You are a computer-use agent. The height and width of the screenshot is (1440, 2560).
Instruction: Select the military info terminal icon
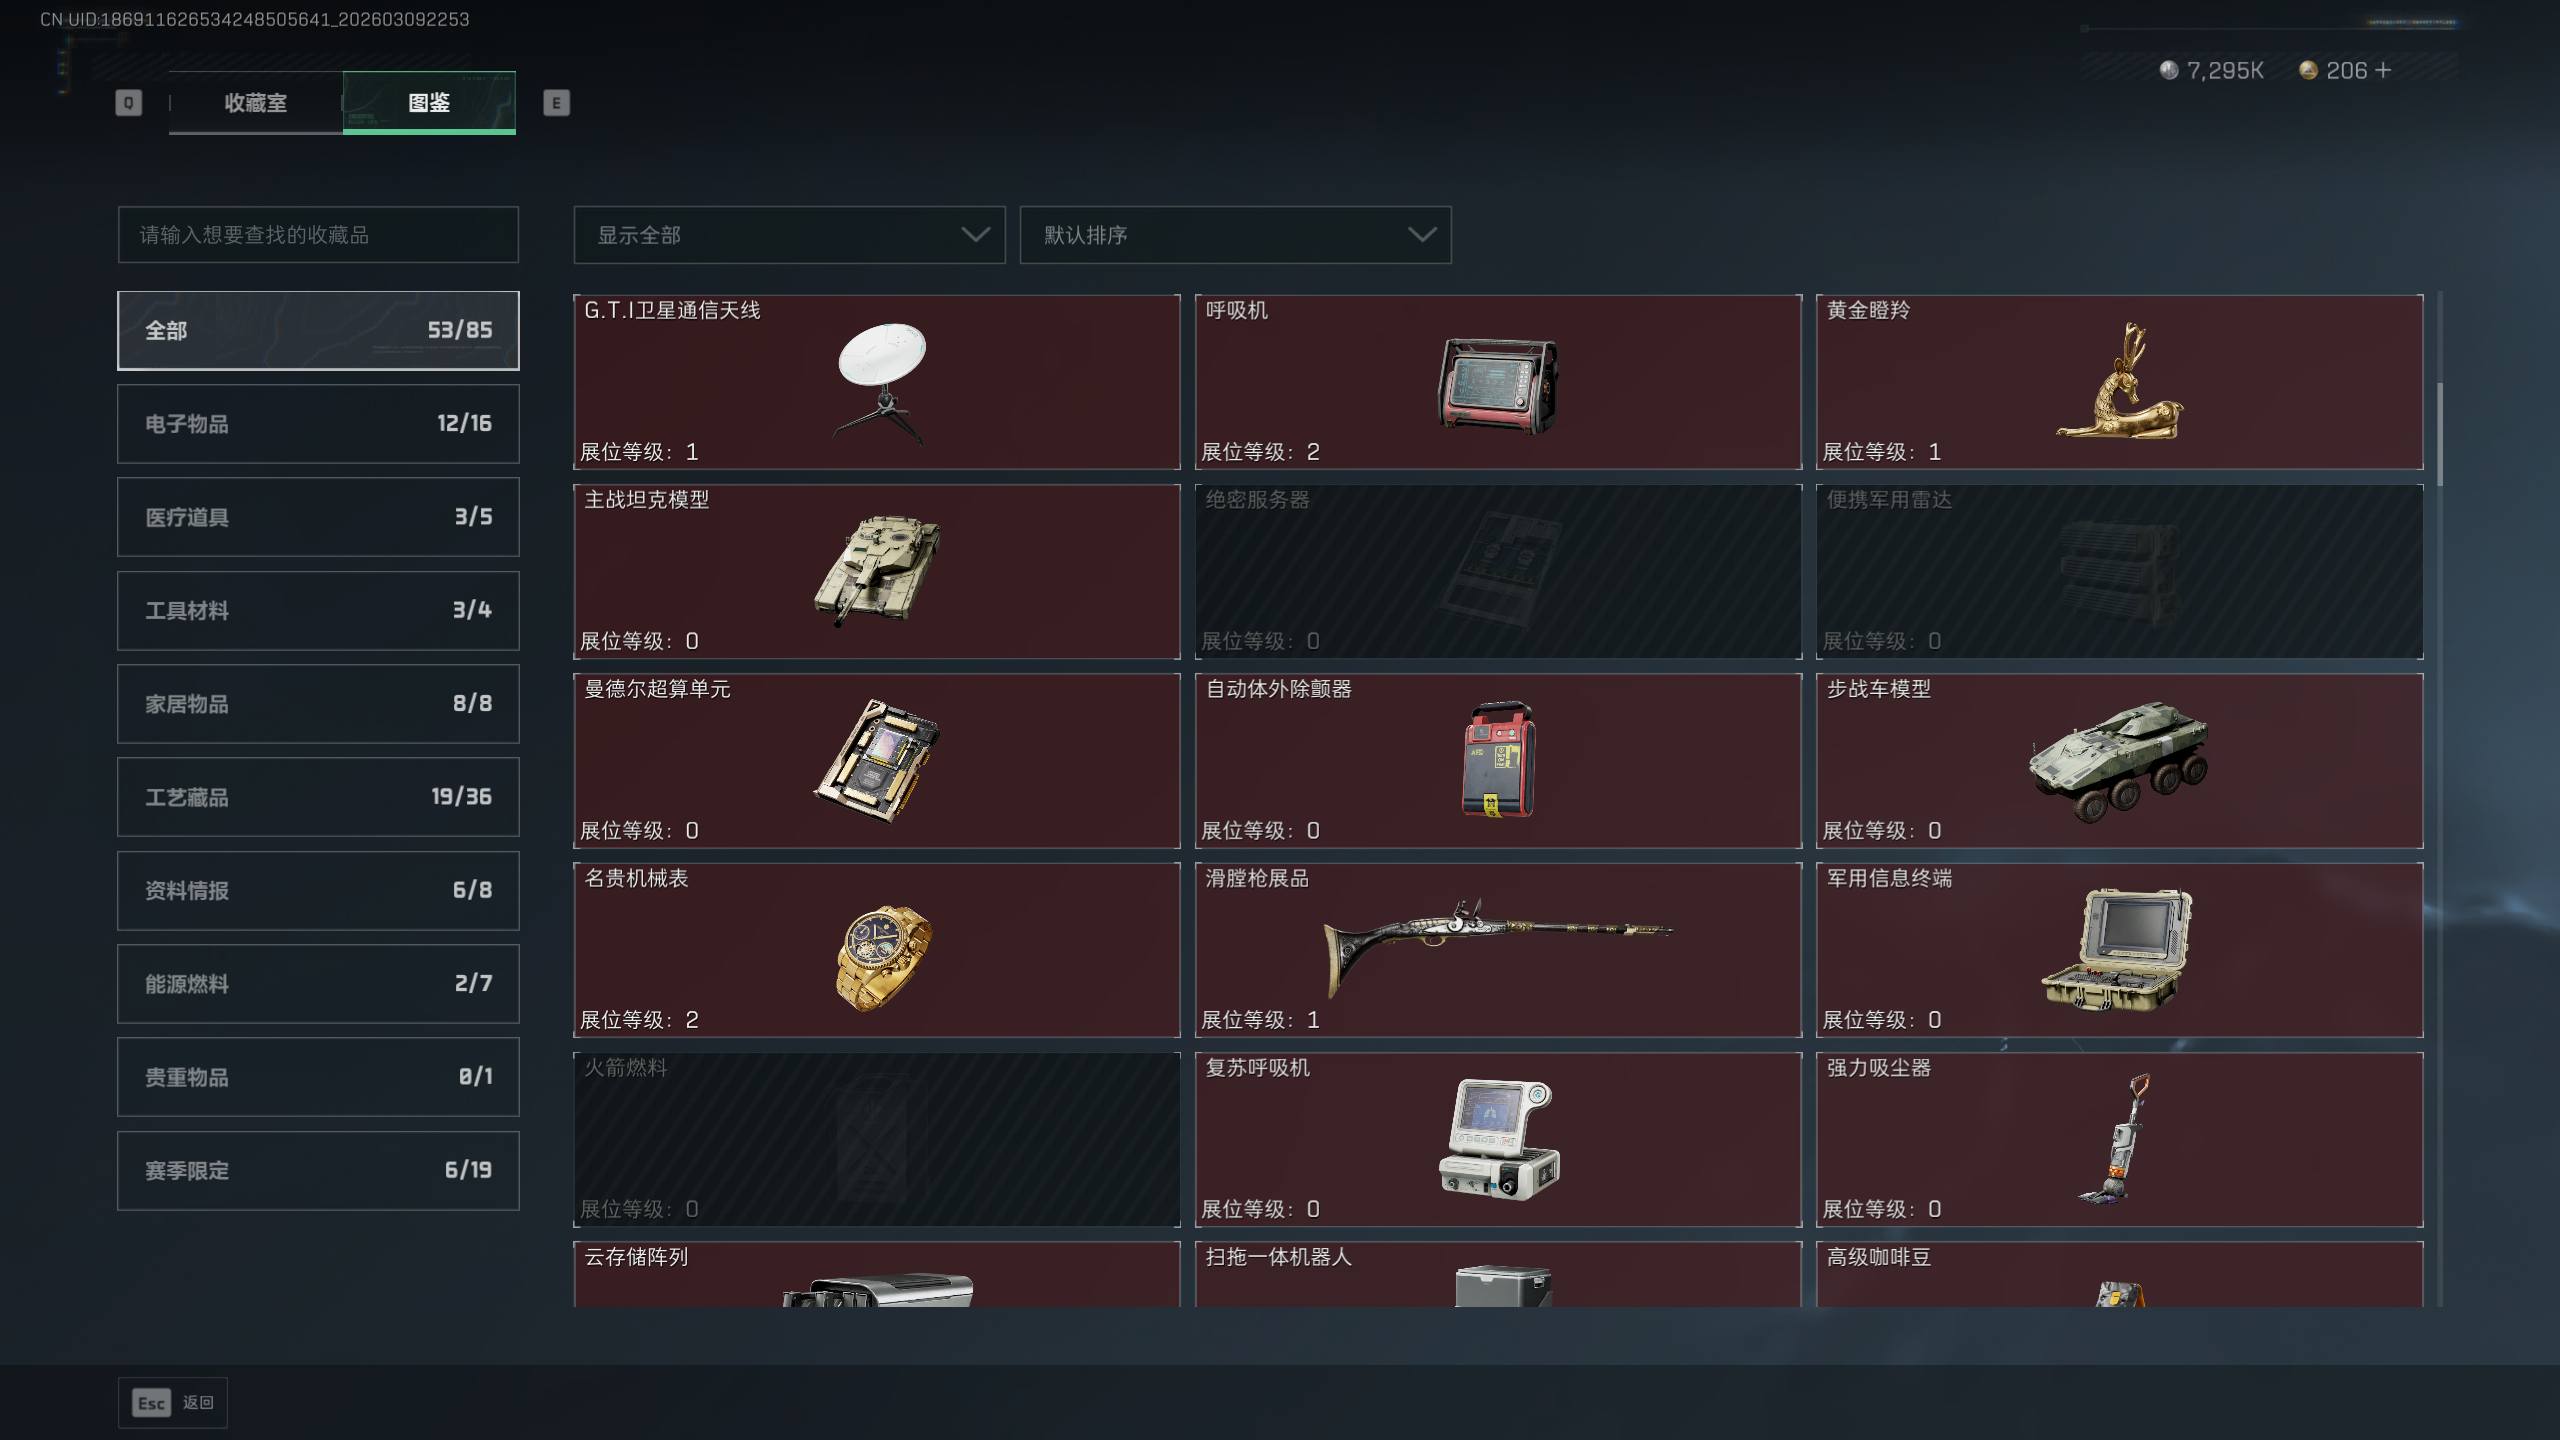(2117, 950)
